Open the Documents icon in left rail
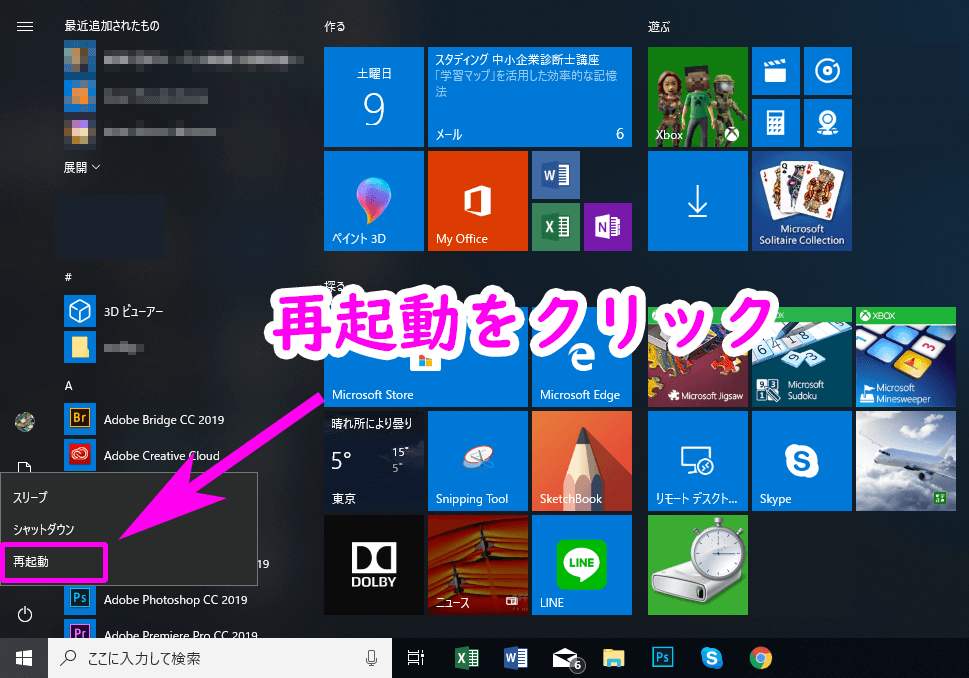Viewport: 969px width, 678px height. (25, 467)
